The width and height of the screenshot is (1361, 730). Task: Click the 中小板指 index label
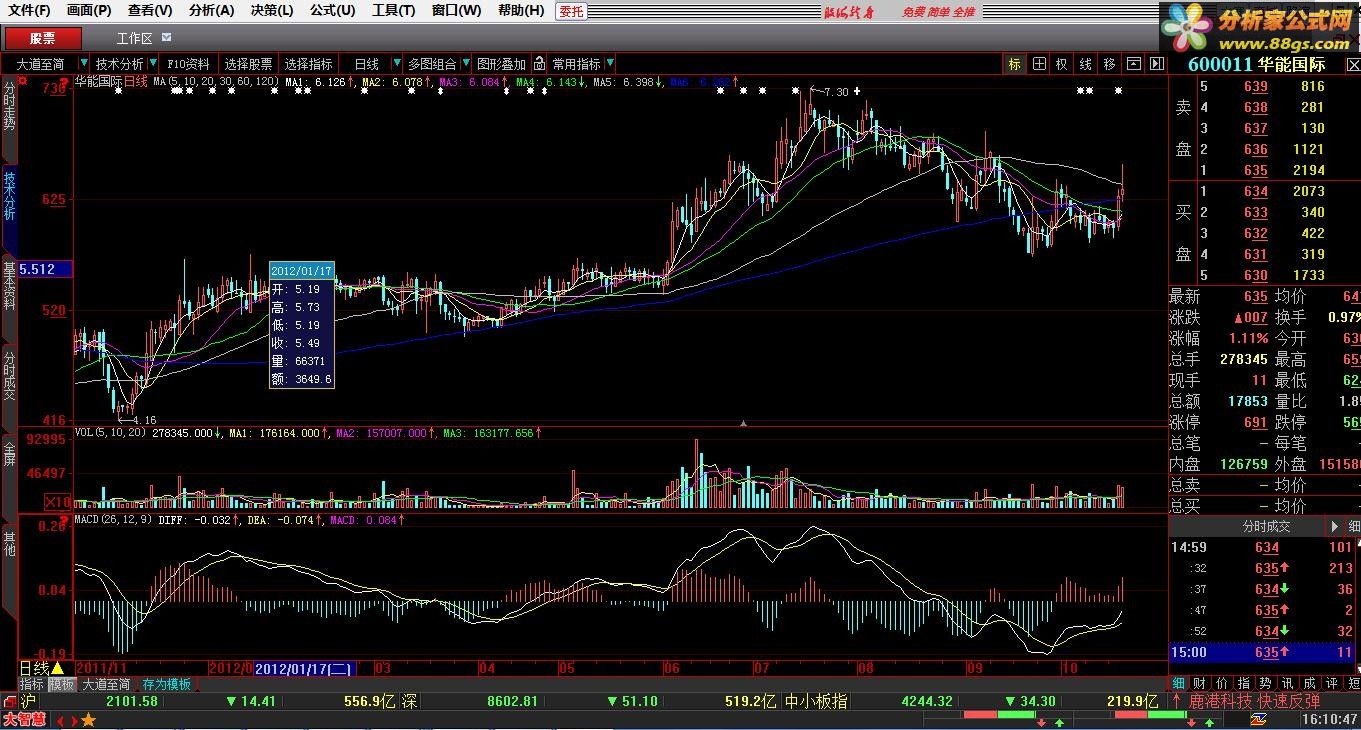[x=815, y=702]
